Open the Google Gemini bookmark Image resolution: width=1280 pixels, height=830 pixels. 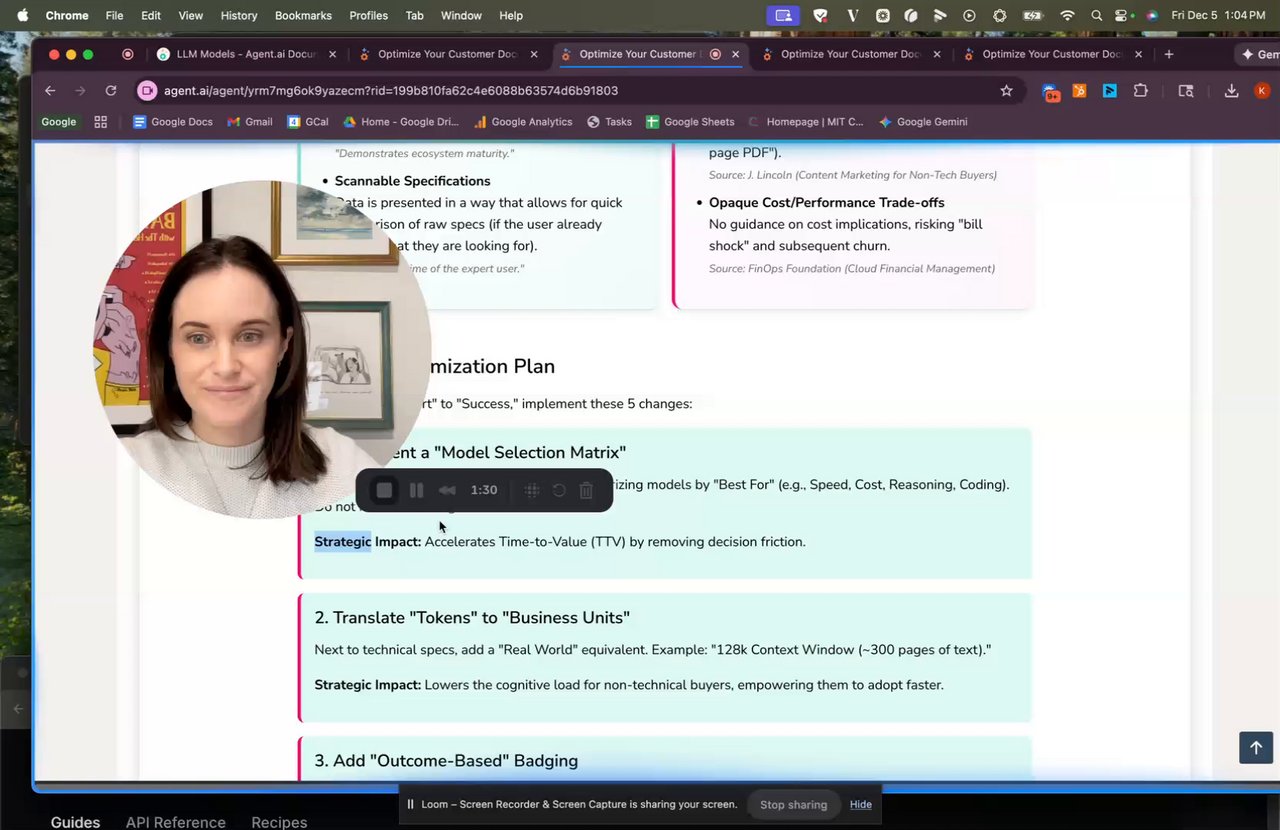tap(923, 122)
